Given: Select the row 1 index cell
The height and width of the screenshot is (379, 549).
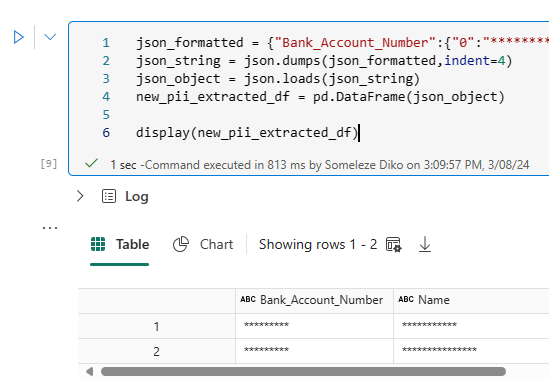Looking at the screenshot, I should [x=157, y=326].
